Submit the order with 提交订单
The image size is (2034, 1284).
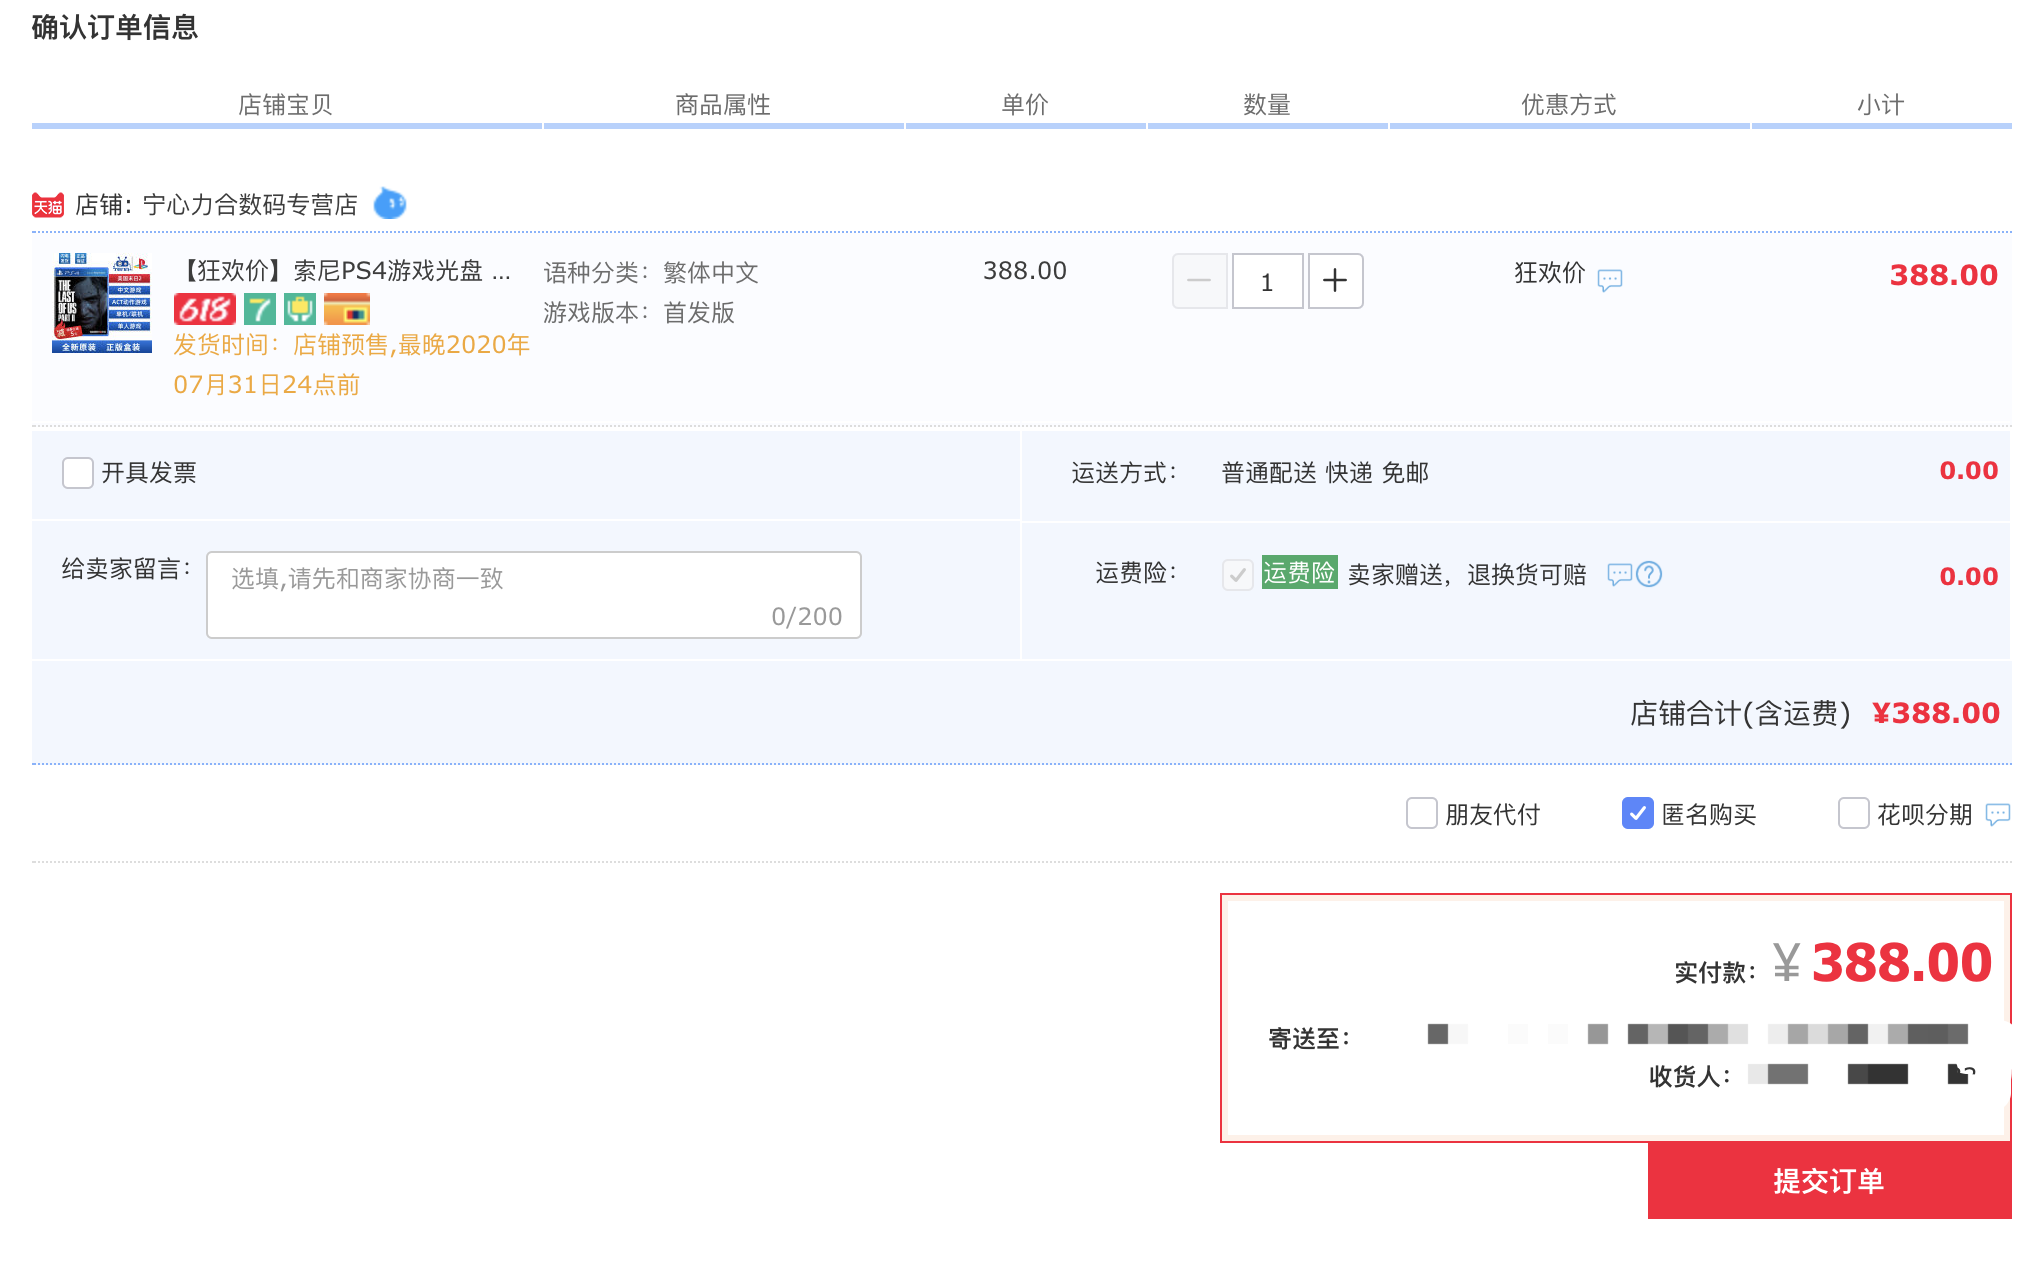(1829, 1181)
